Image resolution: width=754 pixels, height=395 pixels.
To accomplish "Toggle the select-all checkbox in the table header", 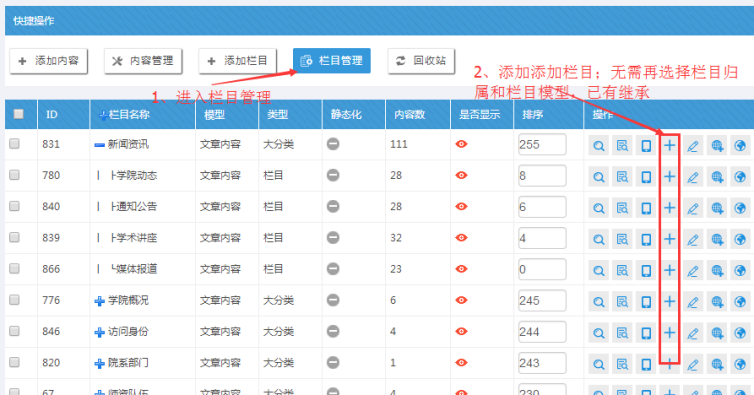I will [x=19, y=114].
